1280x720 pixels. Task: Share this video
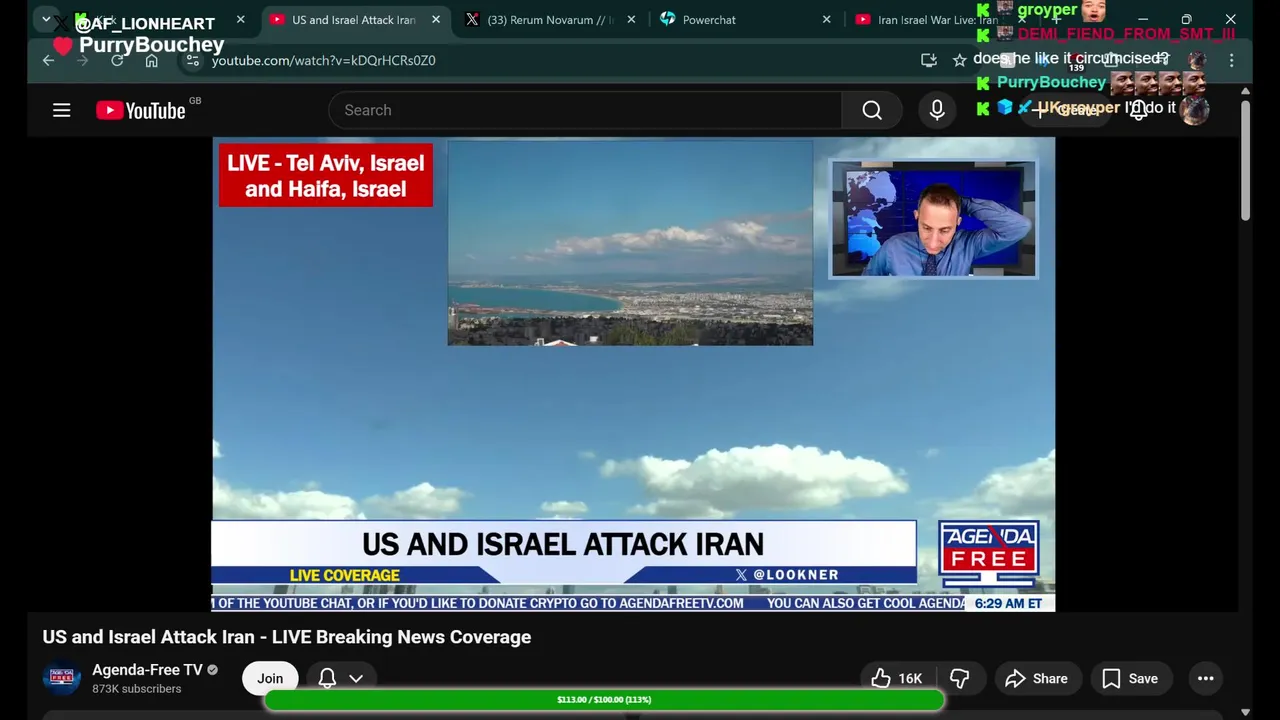click(1037, 678)
